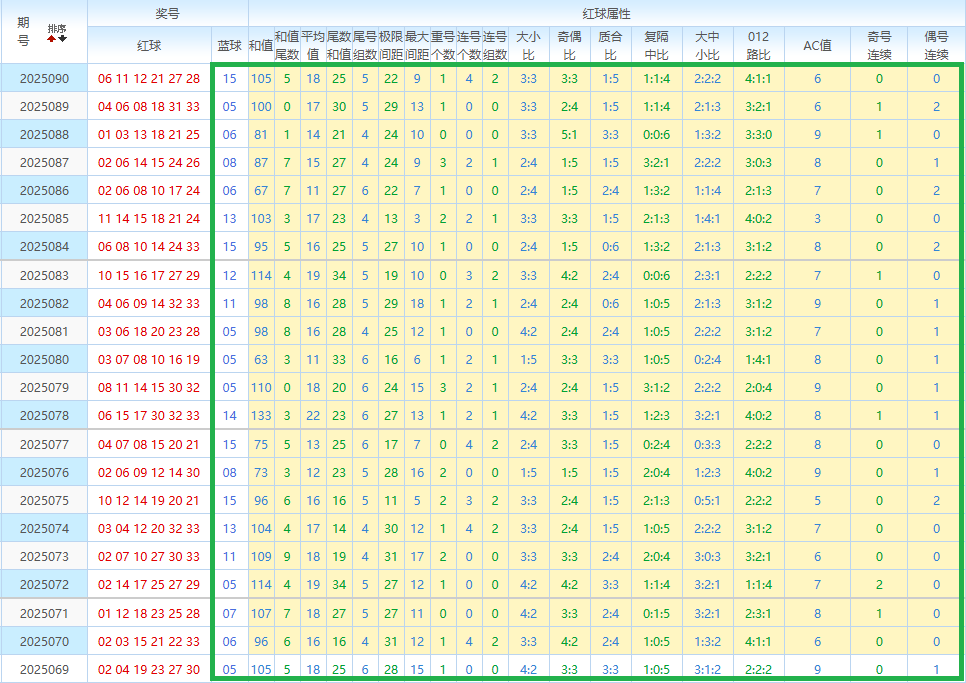
Task: Click red balls 08 11 14 15 30 32
Action: pos(149,387)
